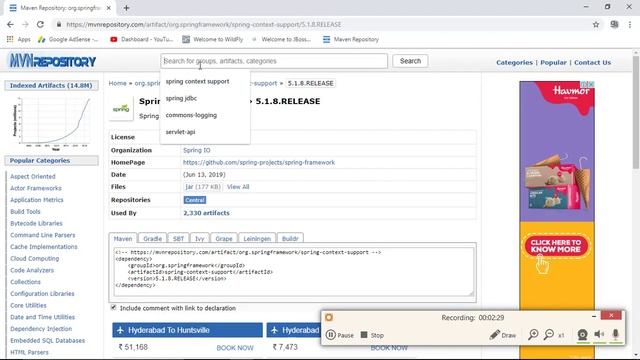Click the Central repository badge
640x360 pixels.
coord(195,200)
